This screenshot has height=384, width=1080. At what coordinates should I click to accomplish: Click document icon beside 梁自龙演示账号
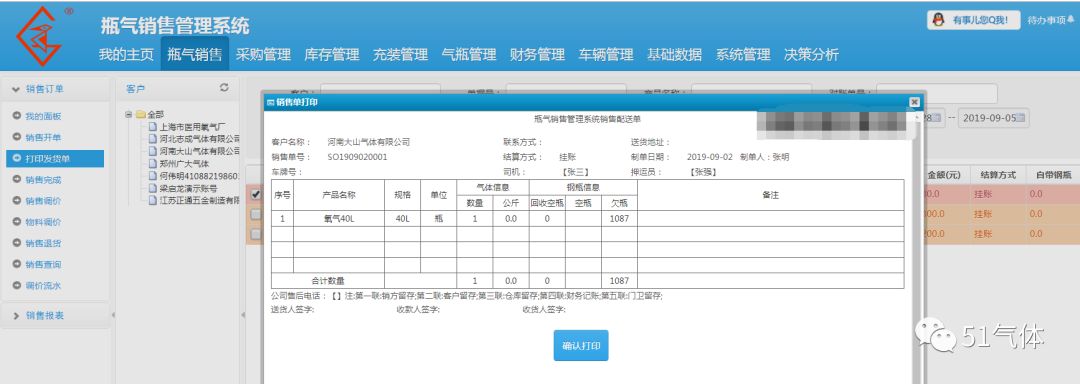pos(153,188)
